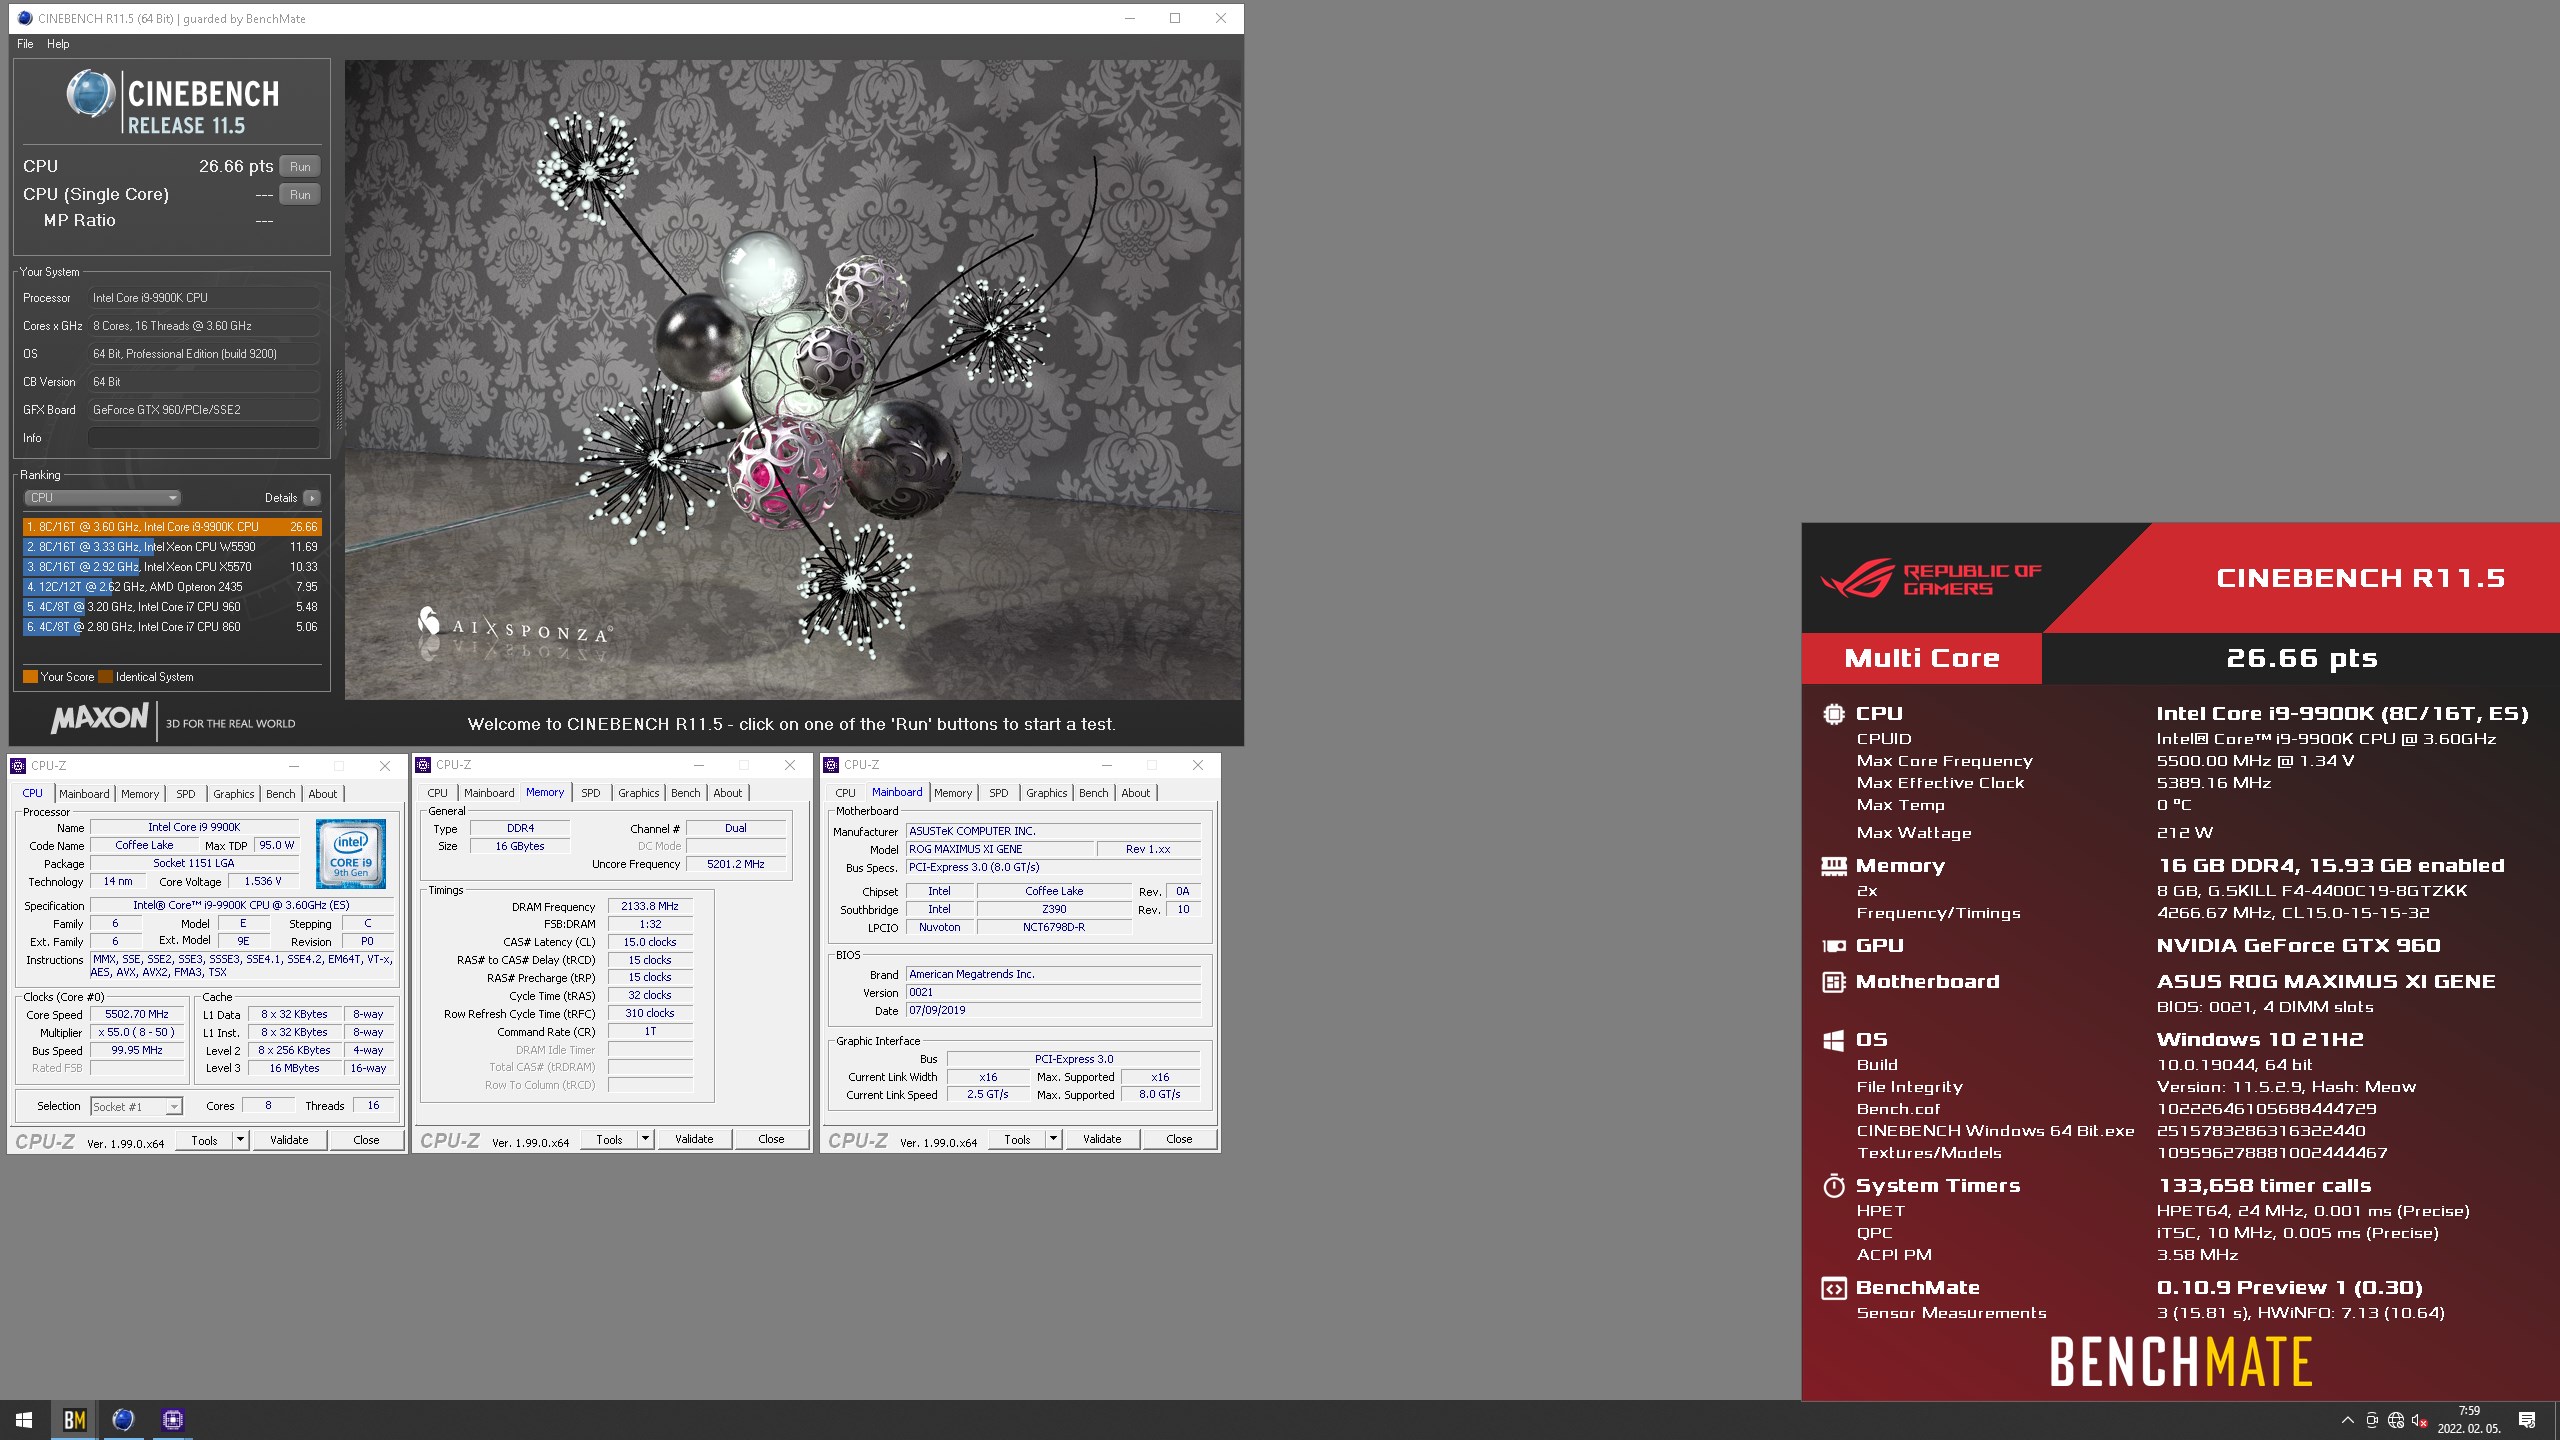This screenshot has width=2560, height=1440.
Task: Click the ROG logo in the BenchMate panel
Action: click(x=1857, y=577)
